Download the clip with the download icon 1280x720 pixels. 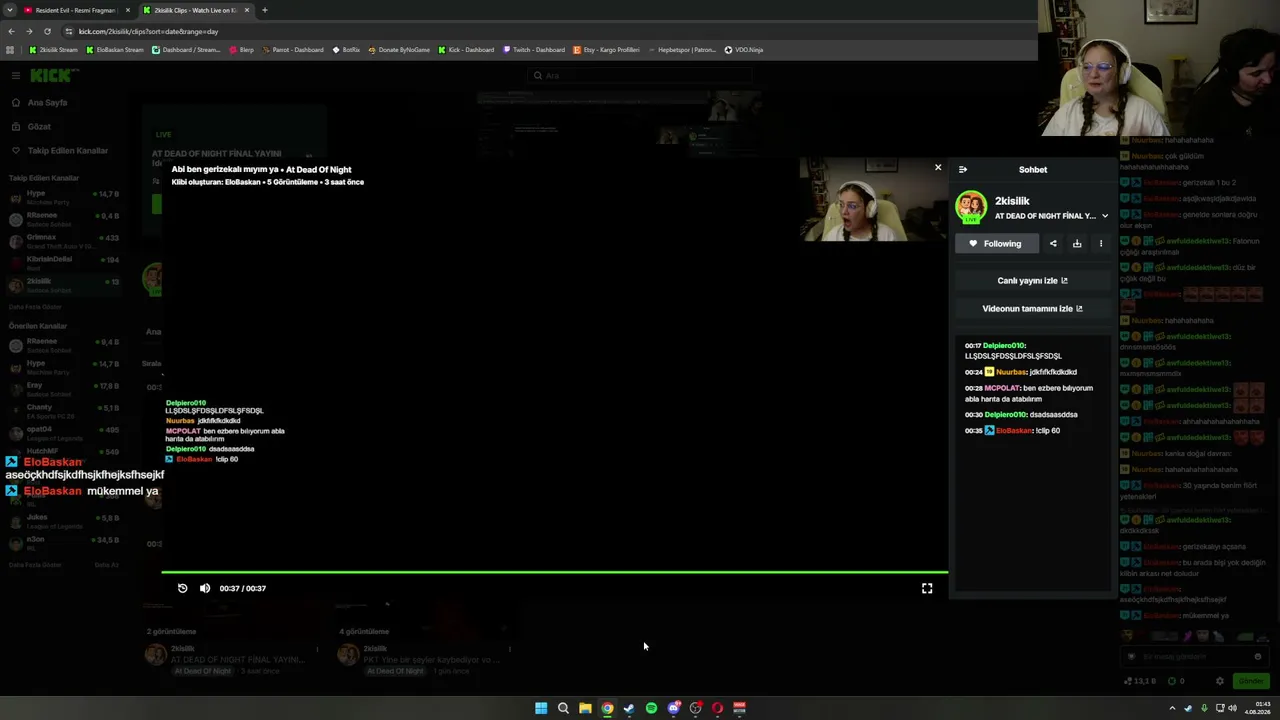(1077, 243)
